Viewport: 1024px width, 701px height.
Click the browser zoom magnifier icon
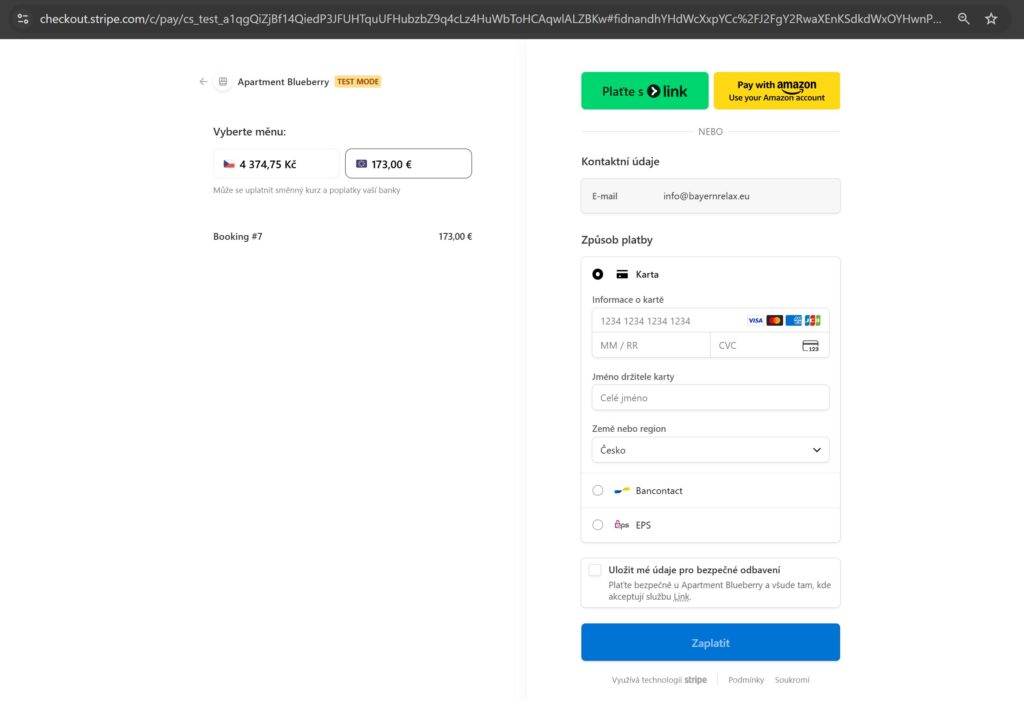tap(963, 19)
